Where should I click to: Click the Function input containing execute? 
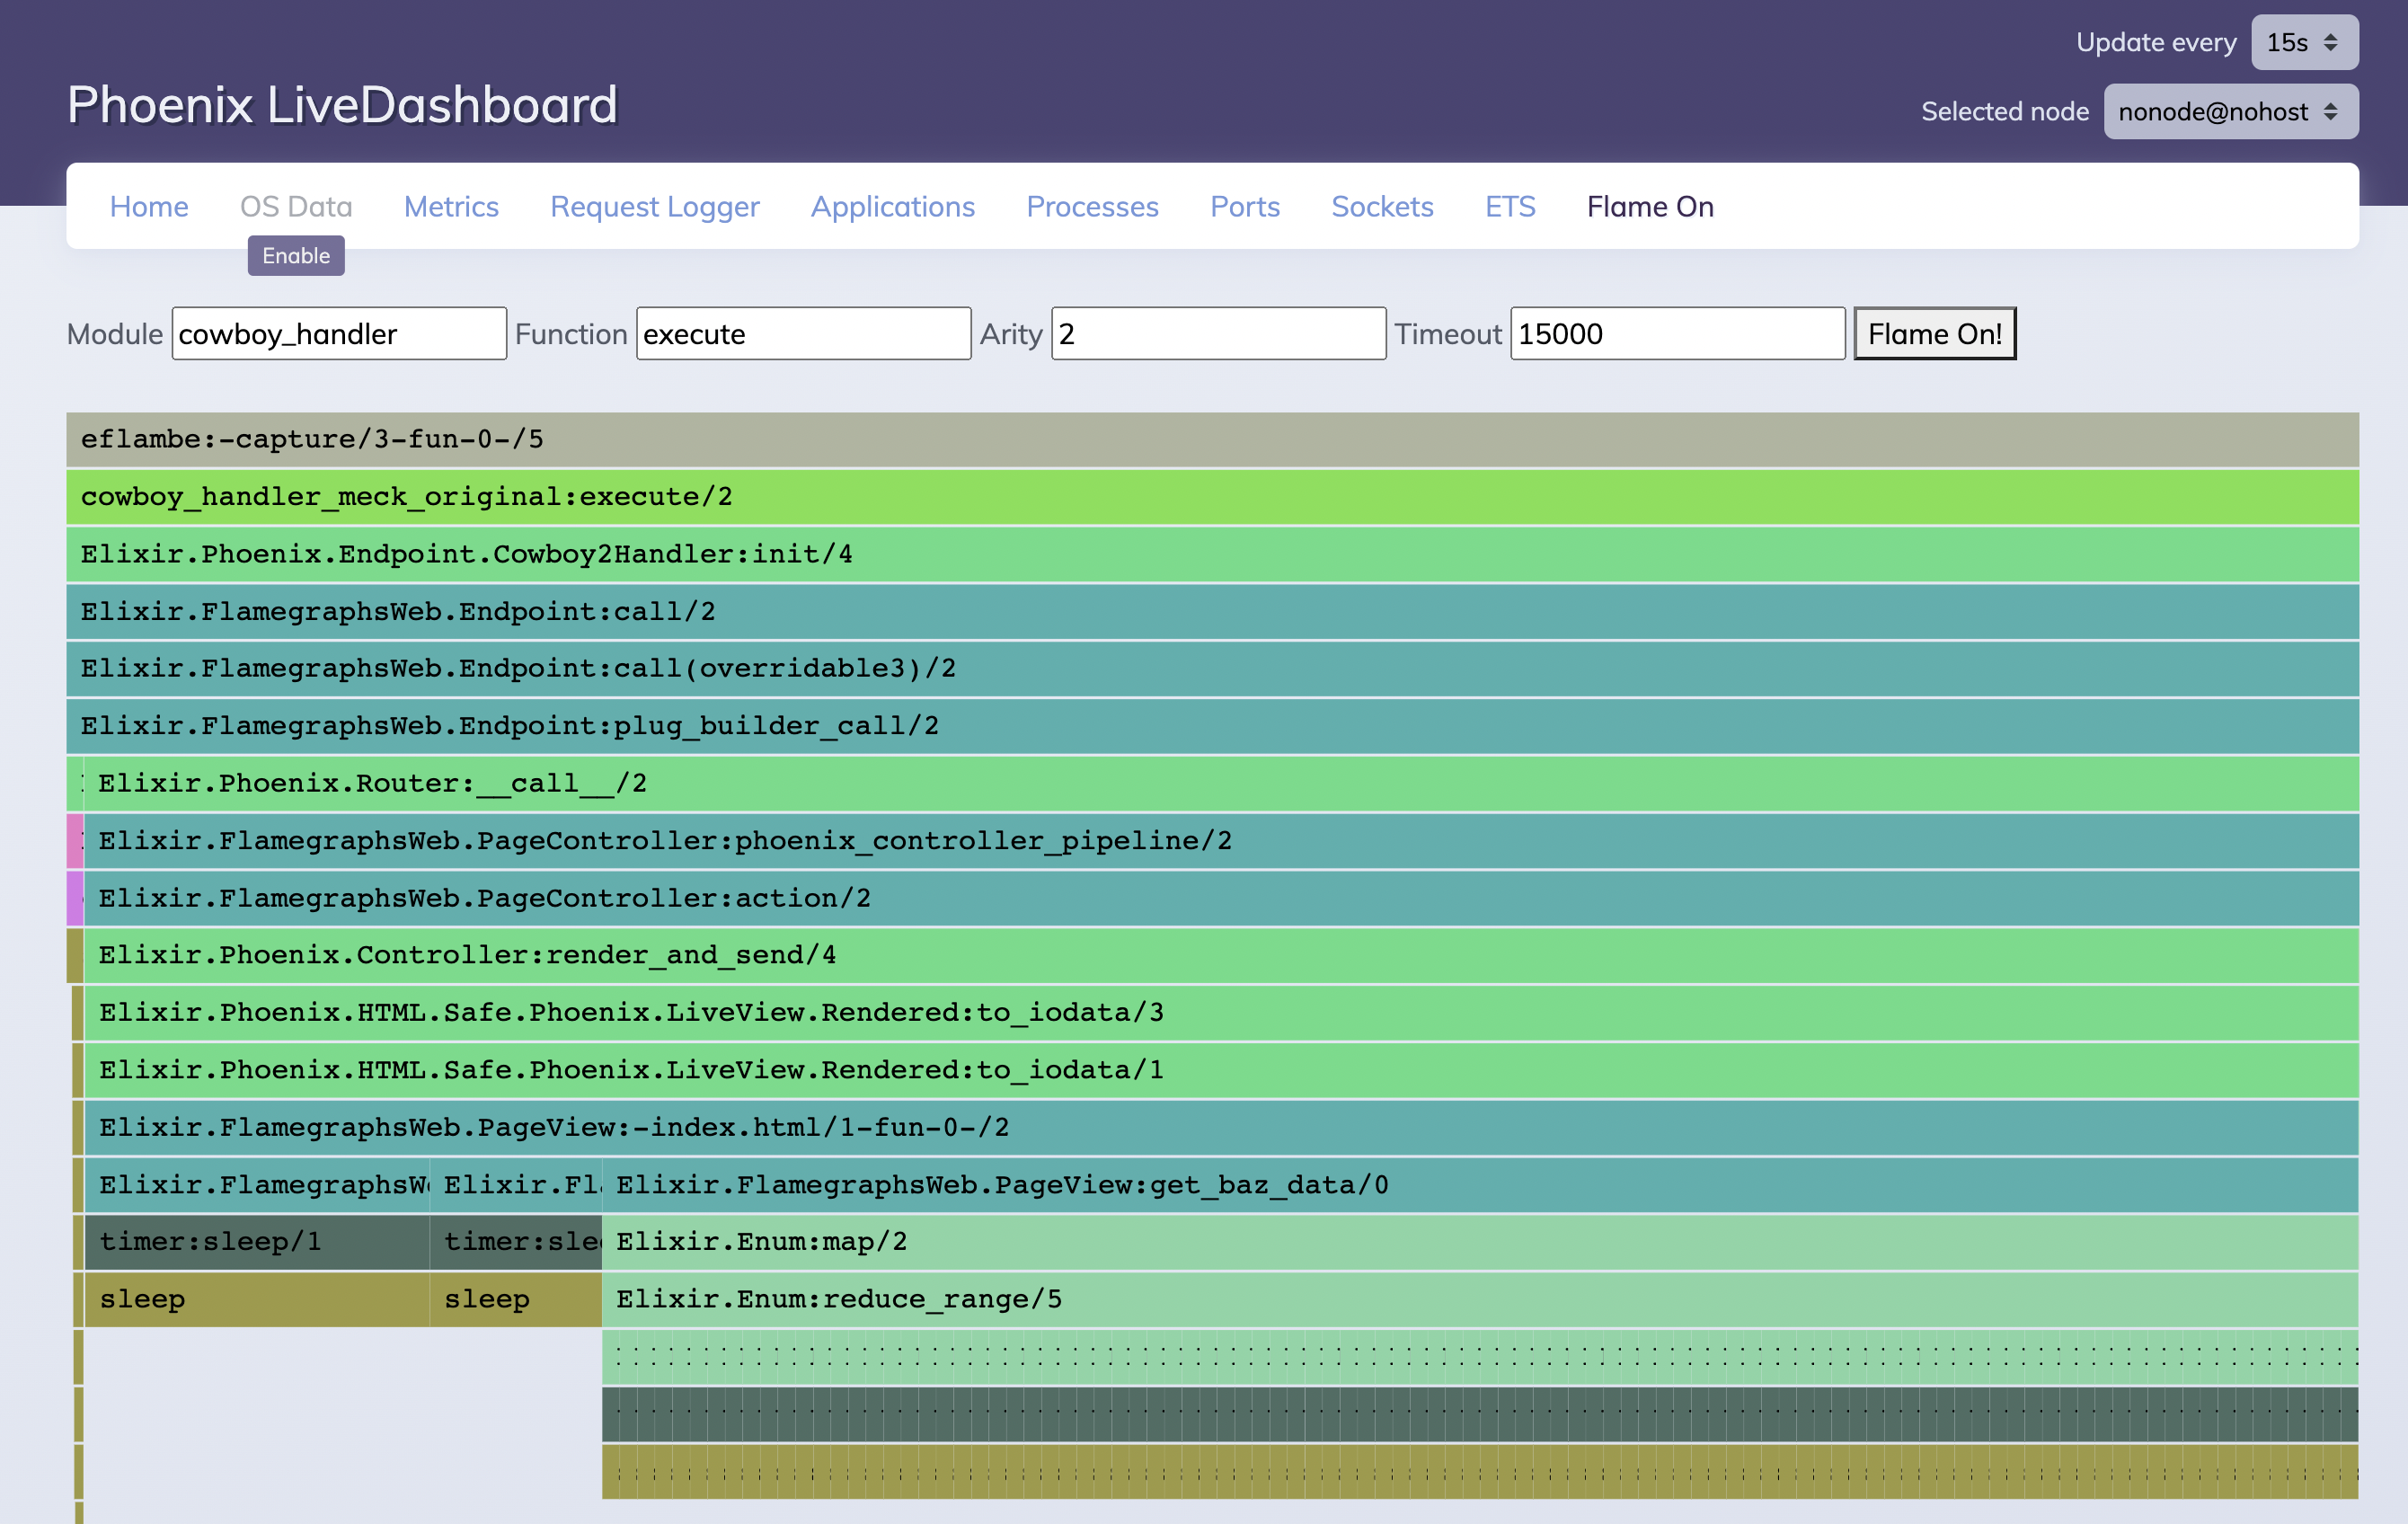coord(803,333)
